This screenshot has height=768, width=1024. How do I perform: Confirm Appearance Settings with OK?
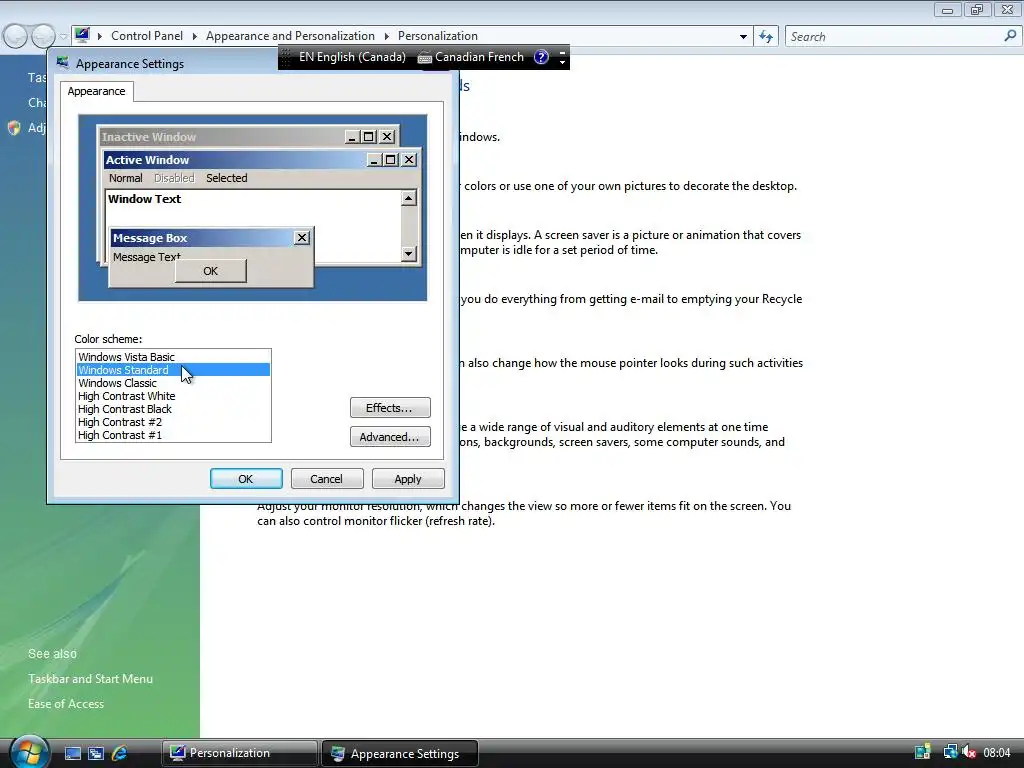coord(246,479)
